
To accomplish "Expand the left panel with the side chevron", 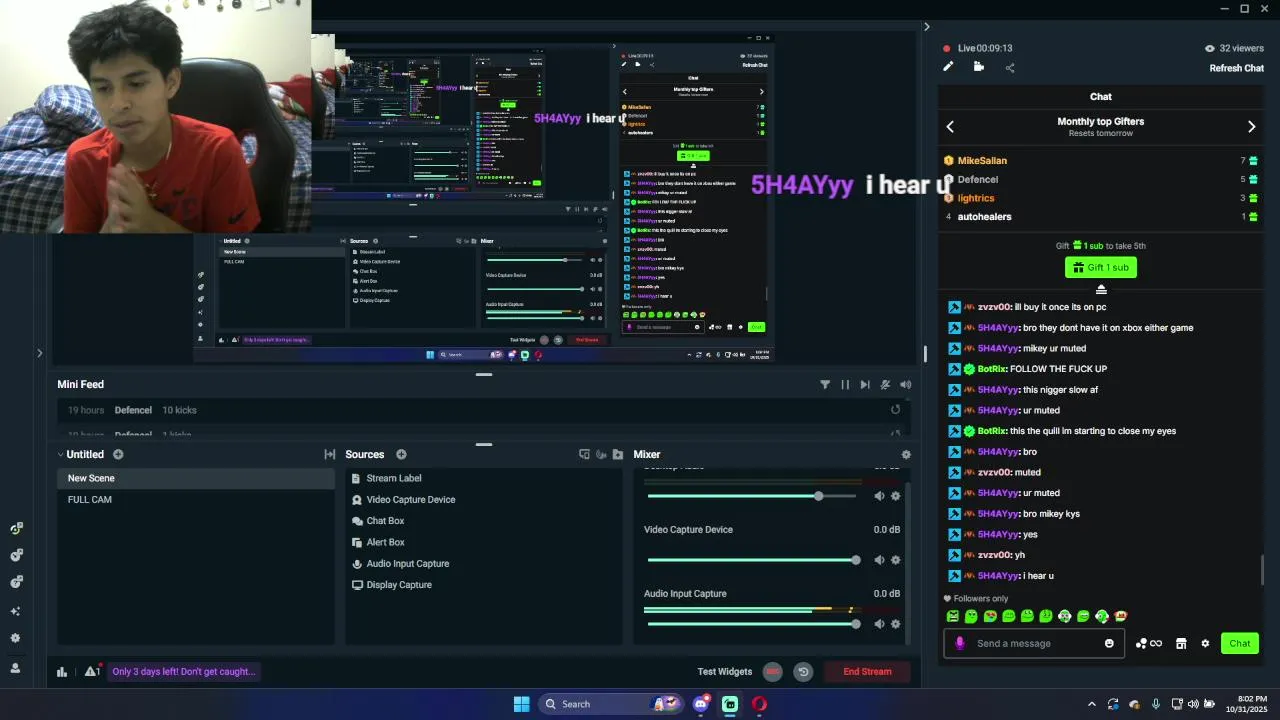I will 39,353.
